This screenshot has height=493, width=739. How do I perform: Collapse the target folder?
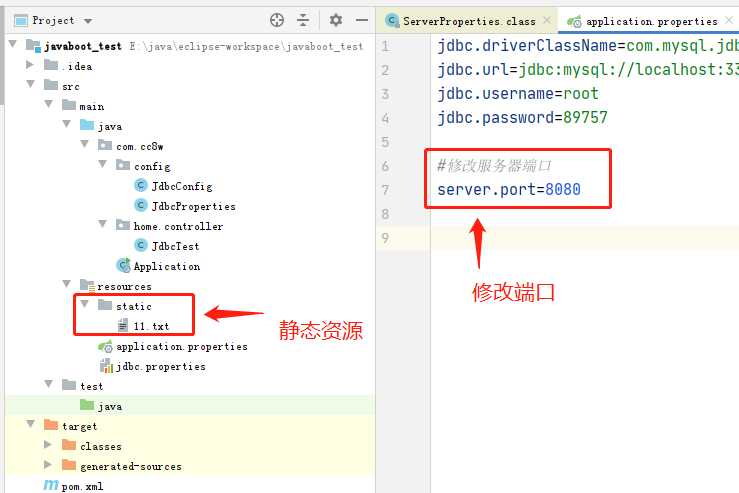pos(31,424)
